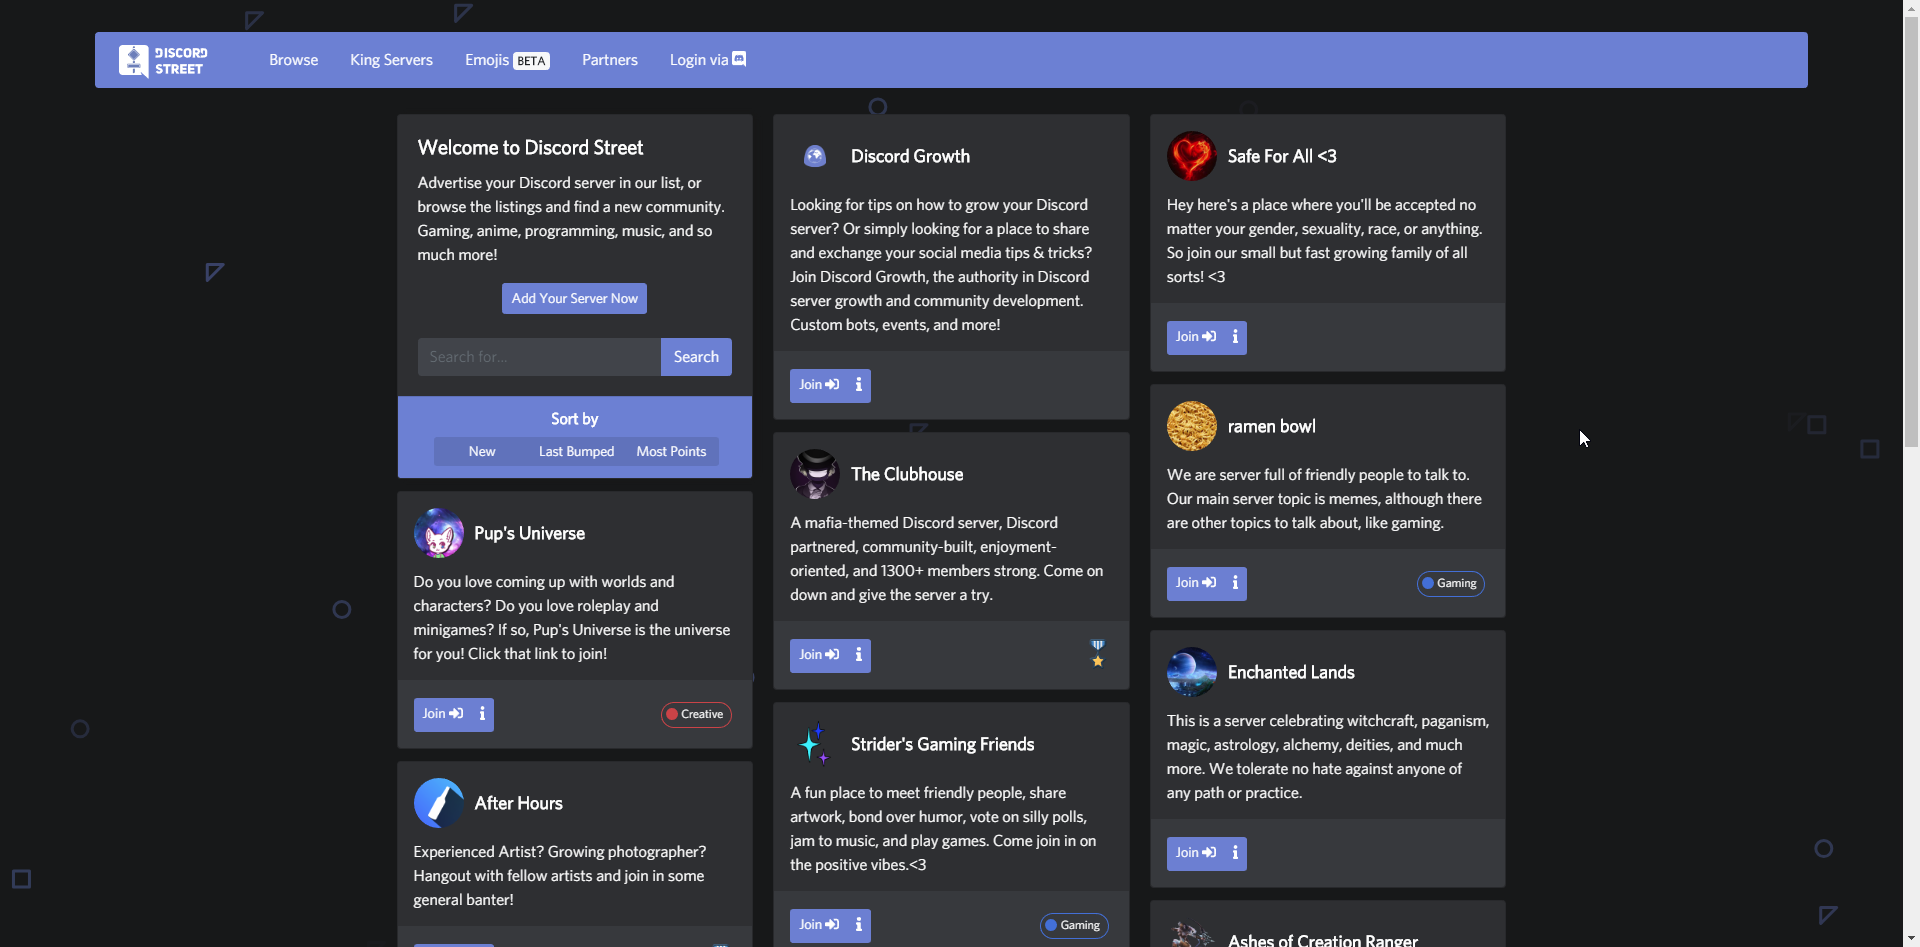Open the info icon on Safe For All card
This screenshot has height=947, width=1920.
tap(1235, 337)
